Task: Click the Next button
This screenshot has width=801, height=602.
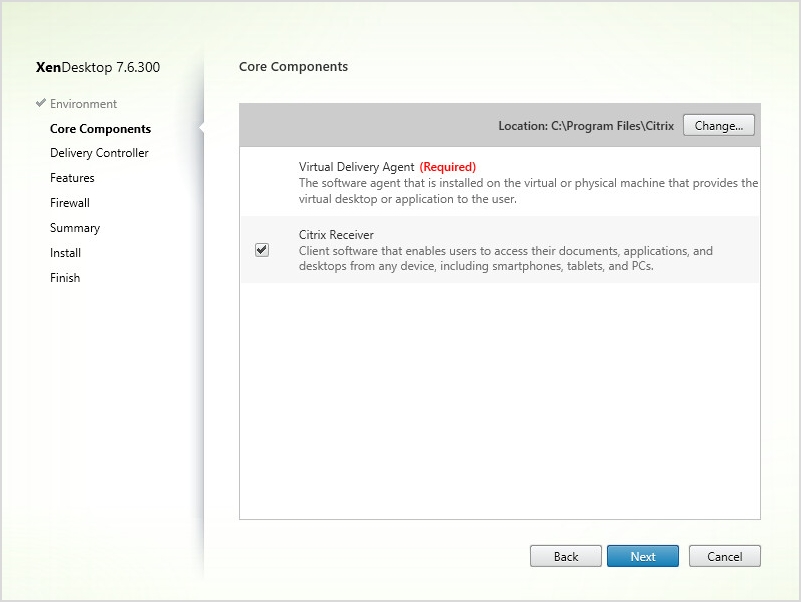Action: [643, 556]
